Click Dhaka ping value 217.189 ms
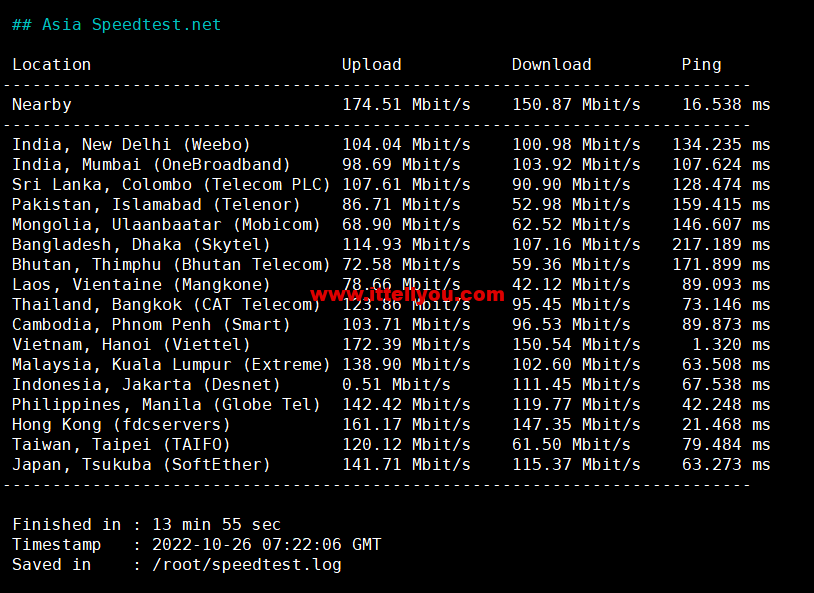This screenshot has height=593, width=814. click(x=722, y=245)
